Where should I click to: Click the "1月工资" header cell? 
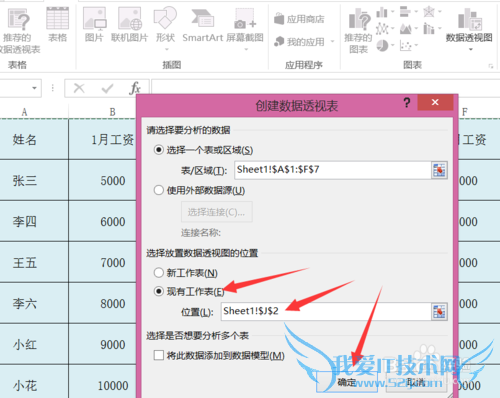(102, 139)
